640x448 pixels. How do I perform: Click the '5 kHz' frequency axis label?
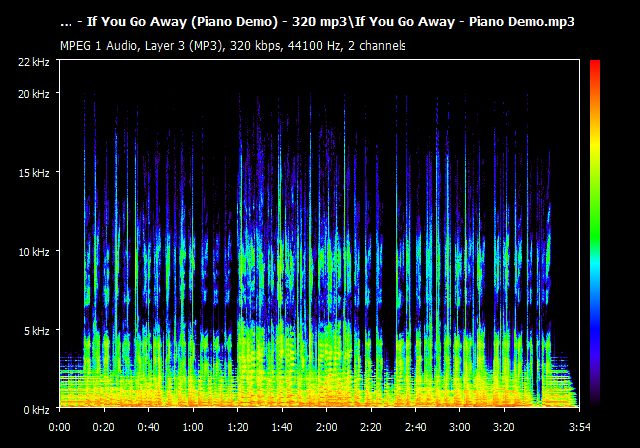tap(36, 330)
